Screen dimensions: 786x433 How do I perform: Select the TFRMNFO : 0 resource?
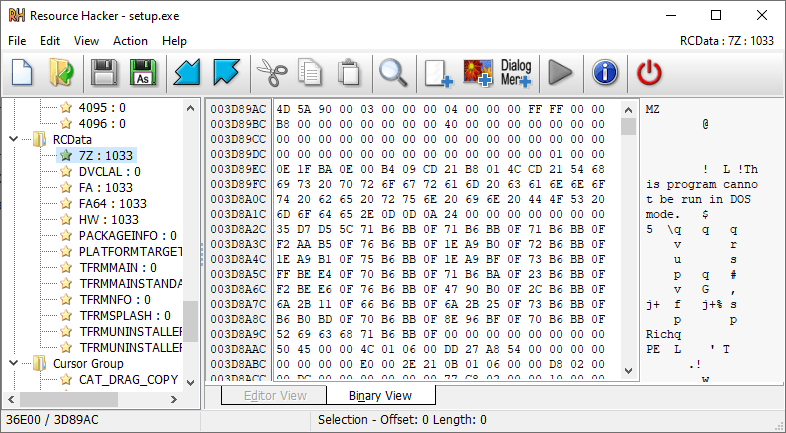tap(115, 300)
